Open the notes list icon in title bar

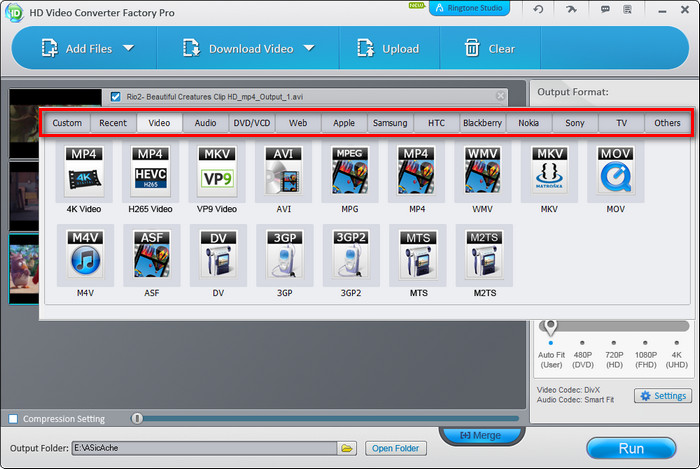pyautogui.click(x=628, y=9)
